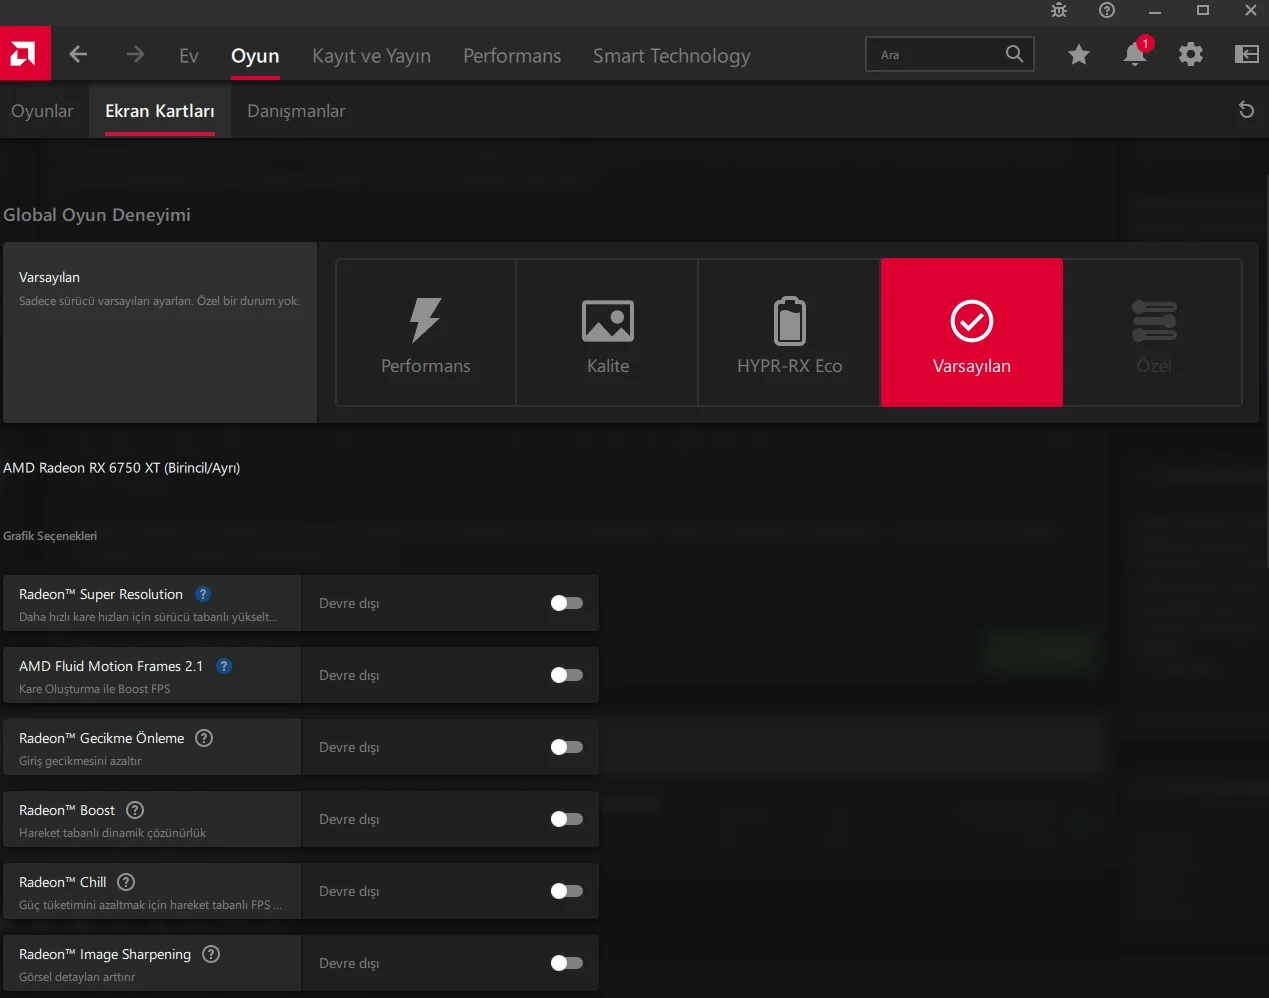
Task: Enable Radeon Image Sharpening switch
Action: pos(566,963)
